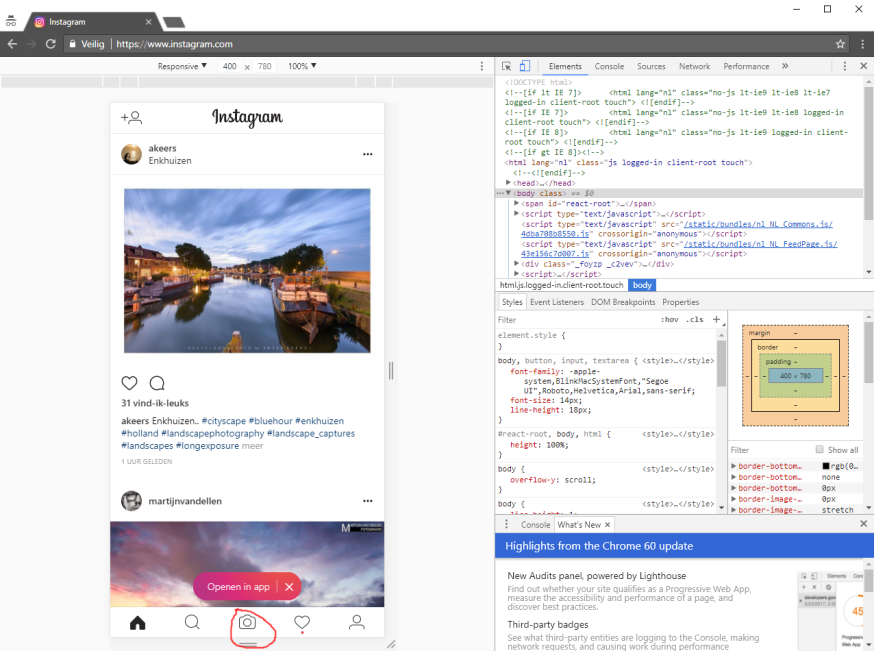Open the nl_NL_Commons.js script link
This screenshot has height=651, width=874.
click(x=758, y=224)
